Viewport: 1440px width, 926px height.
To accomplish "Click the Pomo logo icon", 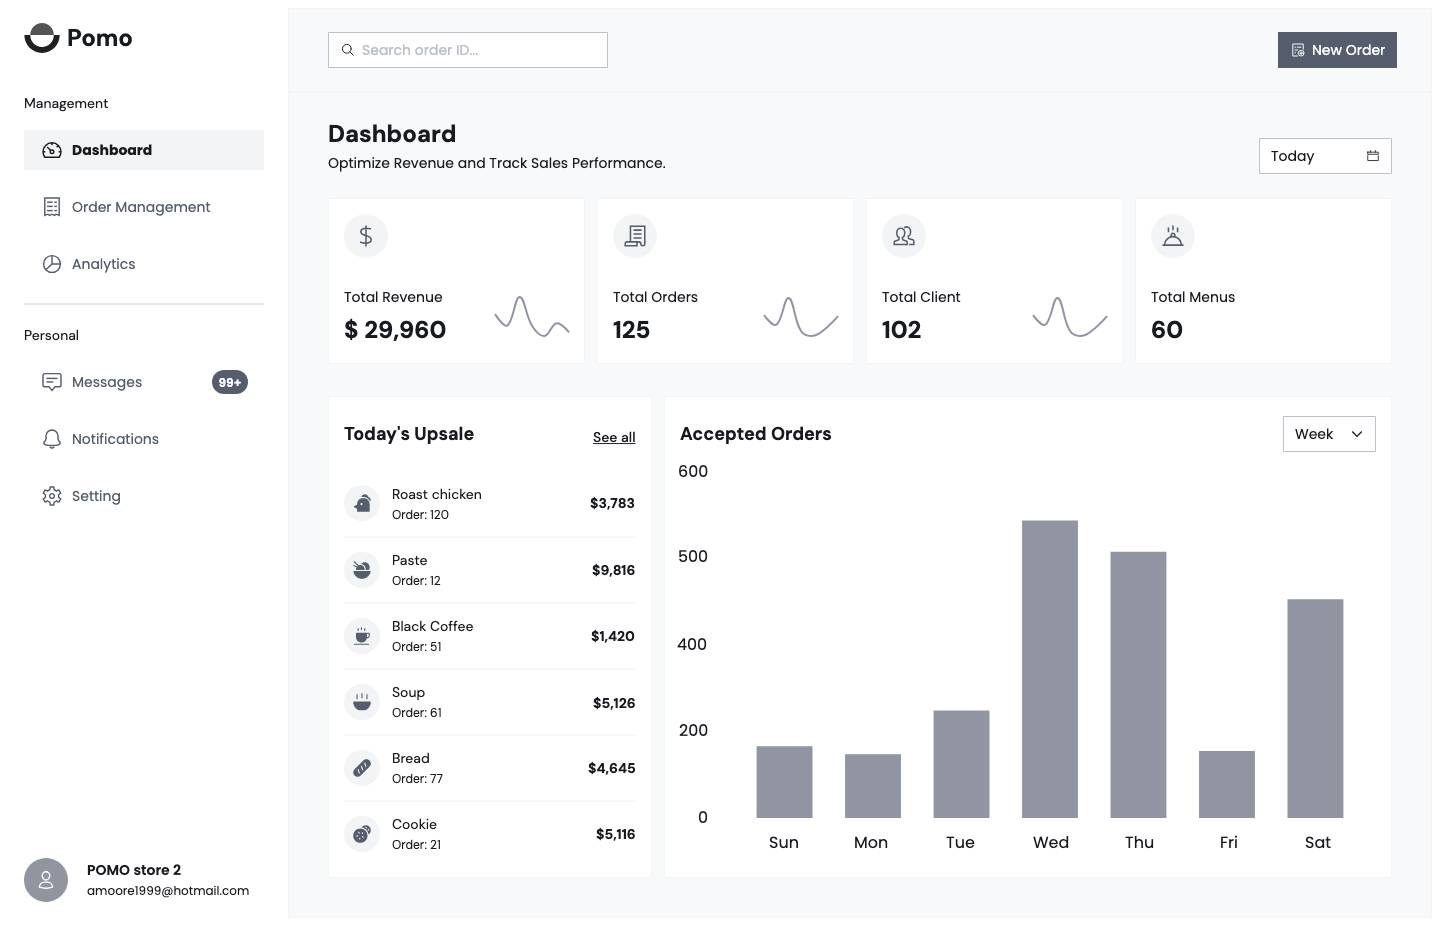I will 42,38.
